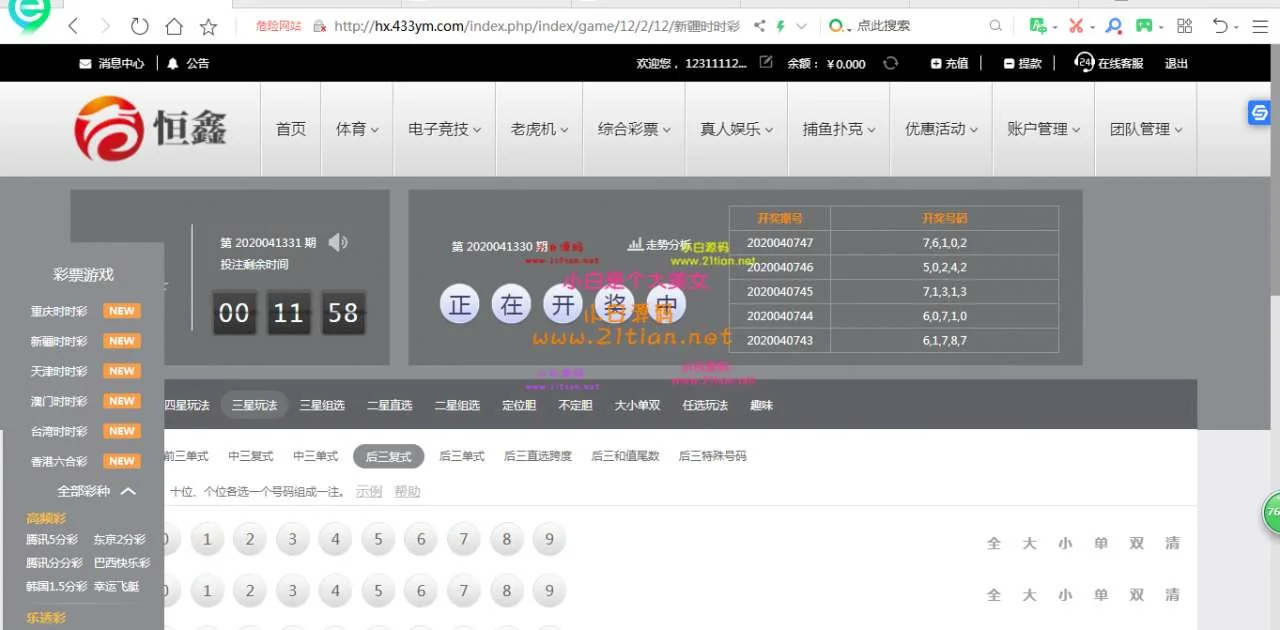Viewport: 1280px width, 630px height.
Task: Expand the 账户管理 dropdown menu
Action: (x=1043, y=129)
